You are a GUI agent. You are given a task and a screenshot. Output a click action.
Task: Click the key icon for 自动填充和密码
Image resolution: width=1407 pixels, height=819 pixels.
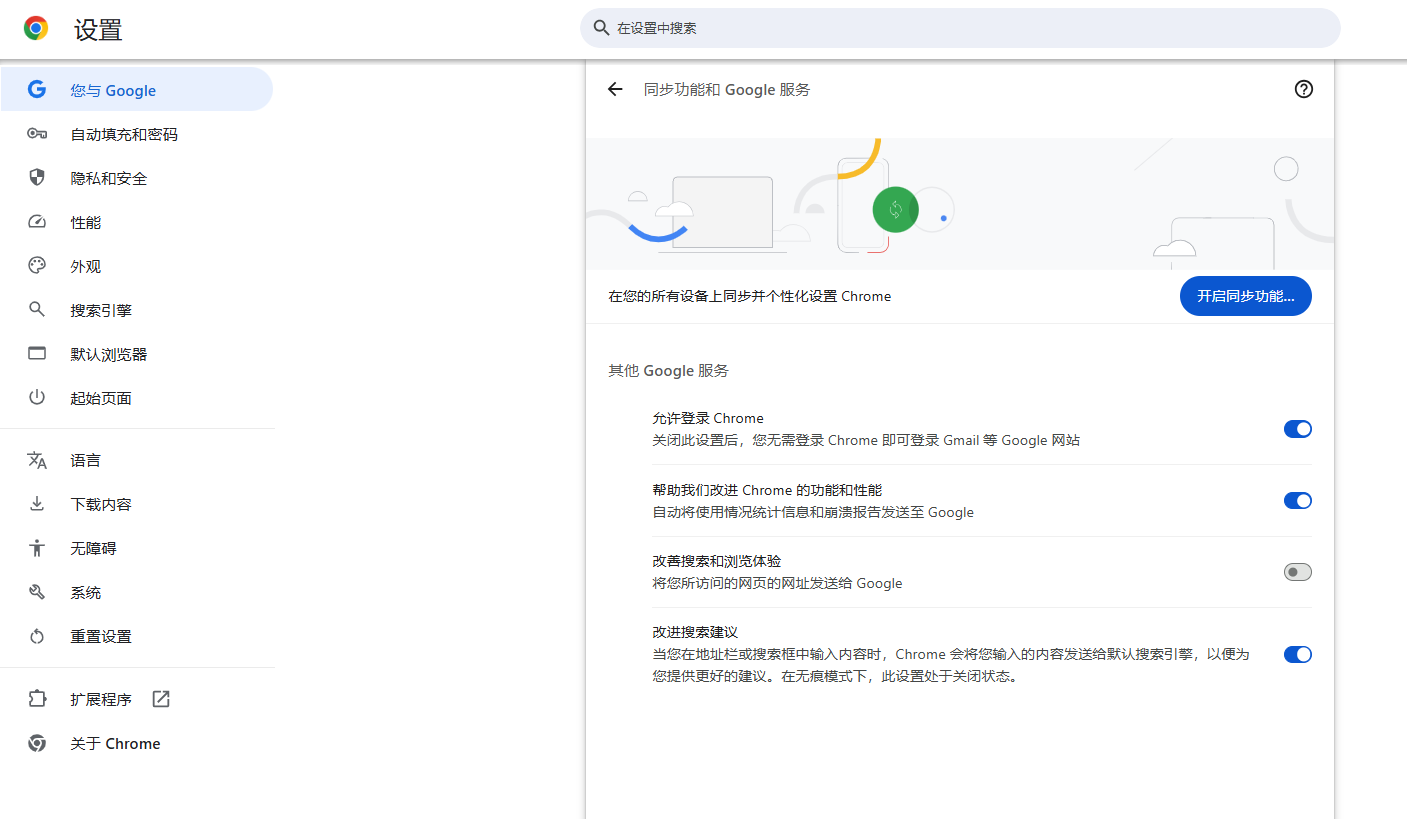pos(37,134)
